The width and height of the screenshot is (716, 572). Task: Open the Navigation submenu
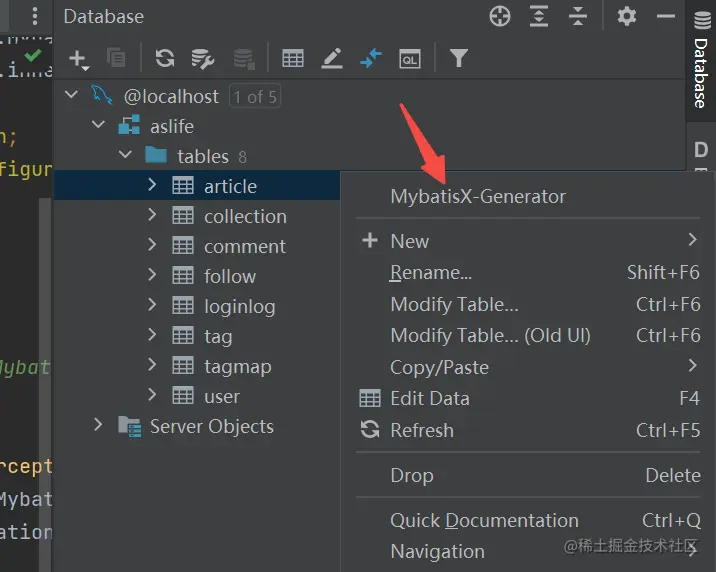click(x=528, y=551)
